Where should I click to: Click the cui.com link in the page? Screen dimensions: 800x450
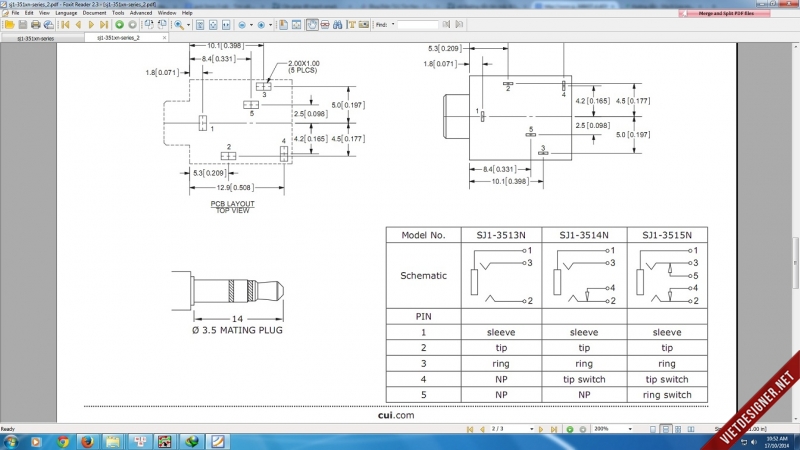[395, 414]
